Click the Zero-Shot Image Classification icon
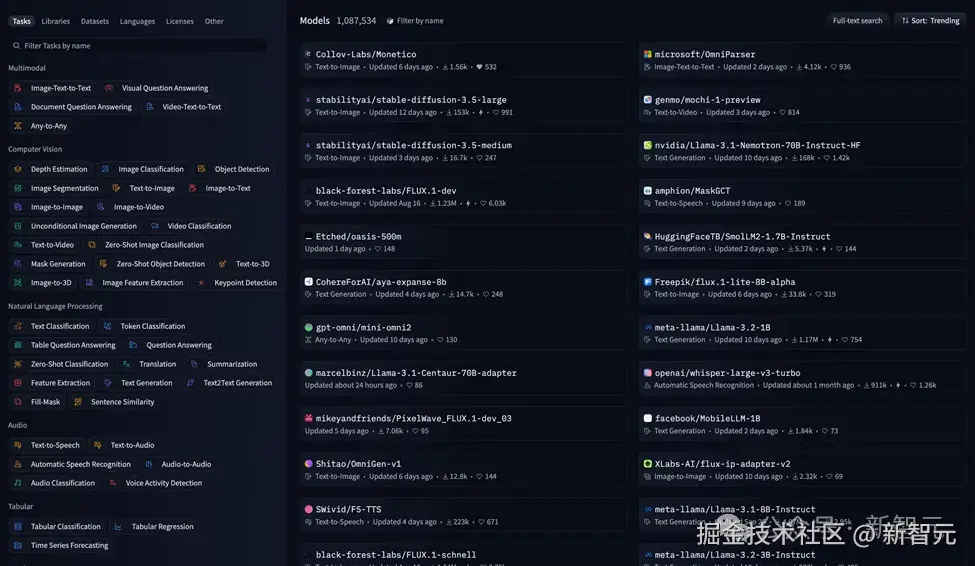The width and height of the screenshot is (975, 566). [92, 245]
